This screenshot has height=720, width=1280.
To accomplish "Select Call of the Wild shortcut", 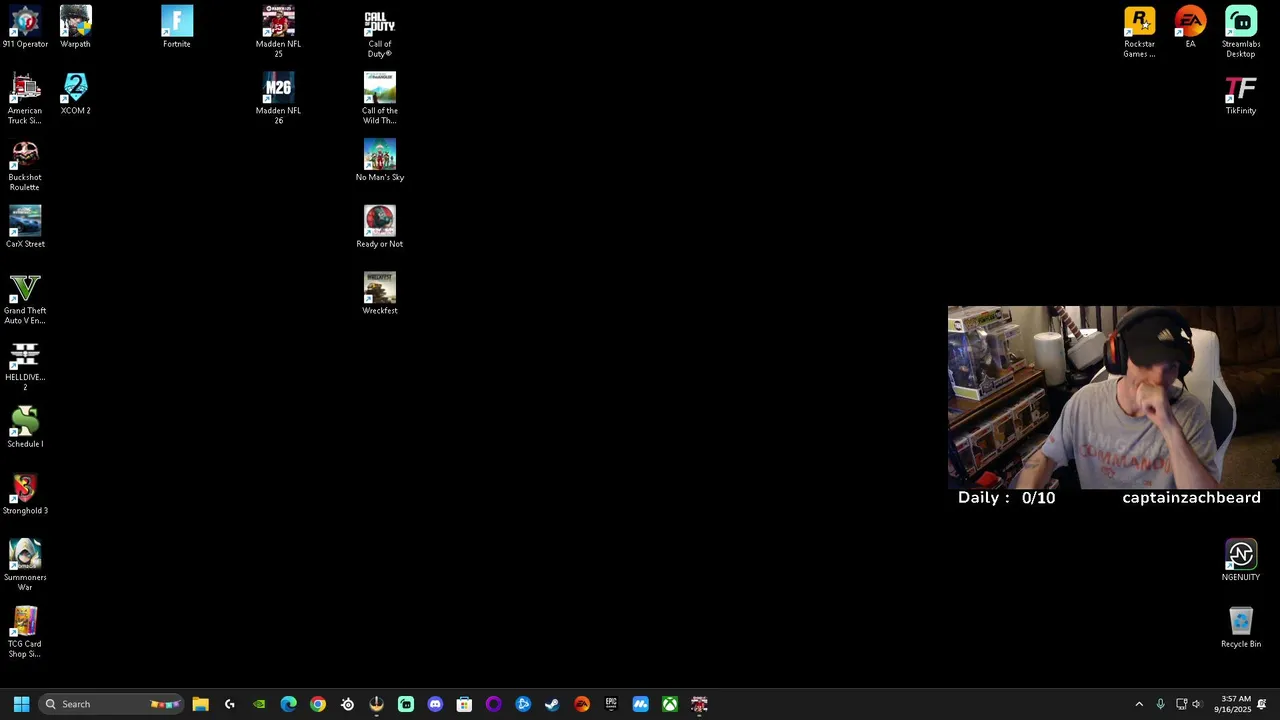I will click(x=380, y=98).
